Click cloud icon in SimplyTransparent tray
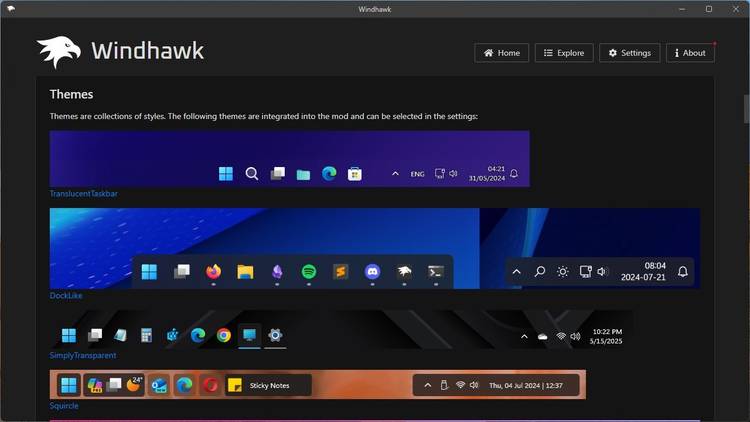750x422 pixels. (542, 337)
